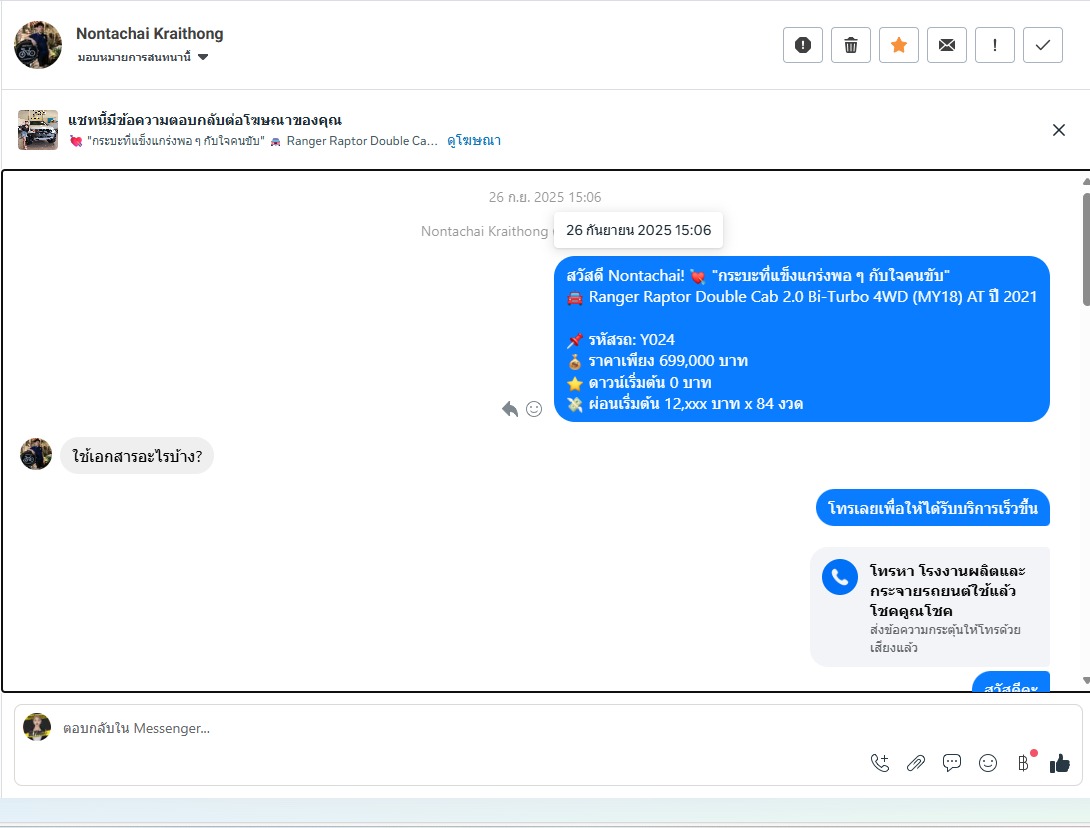The image size is (1090, 828).
Task: Open saved replies speech bubble icon
Action: point(952,763)
